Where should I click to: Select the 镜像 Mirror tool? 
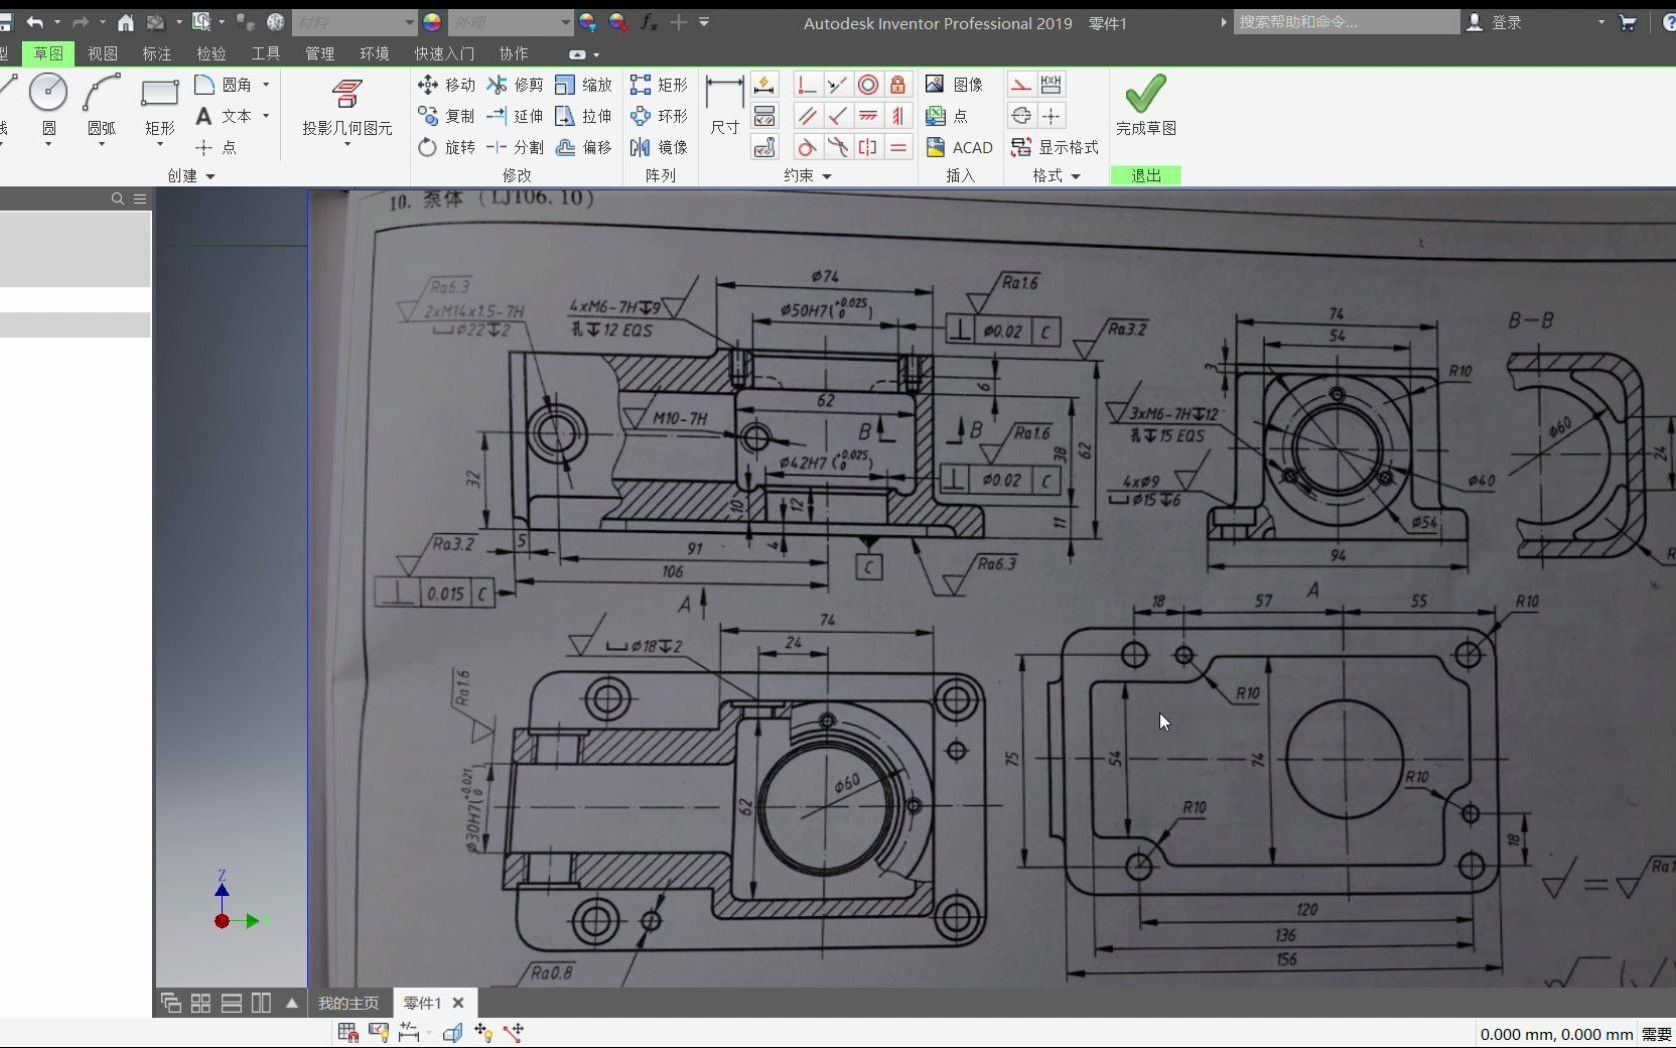(x=659, y=147)
